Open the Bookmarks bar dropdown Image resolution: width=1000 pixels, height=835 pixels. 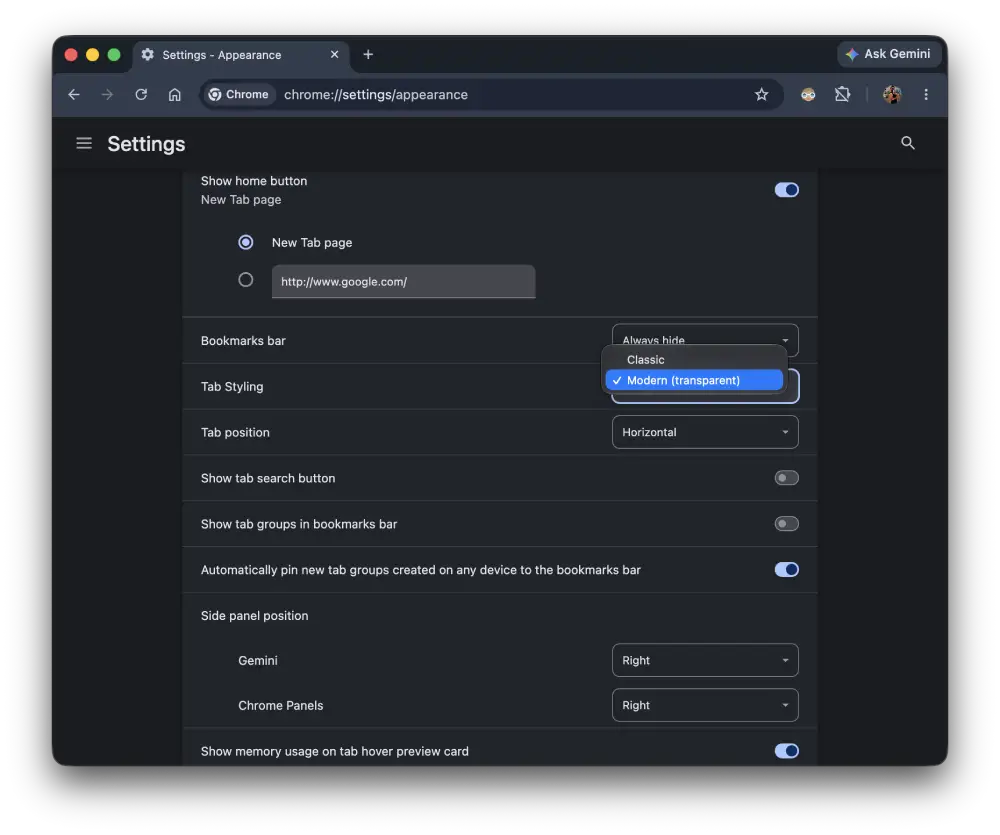click(x=705, y=340)
